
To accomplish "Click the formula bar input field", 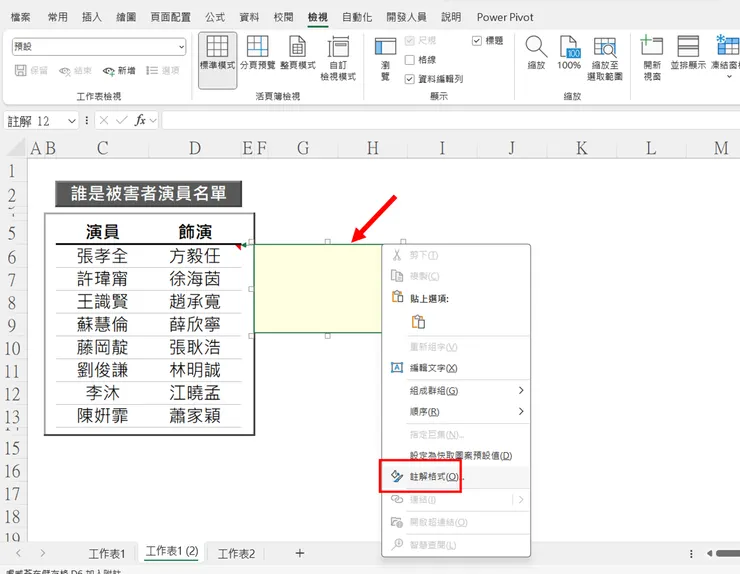I will (451, 120).
